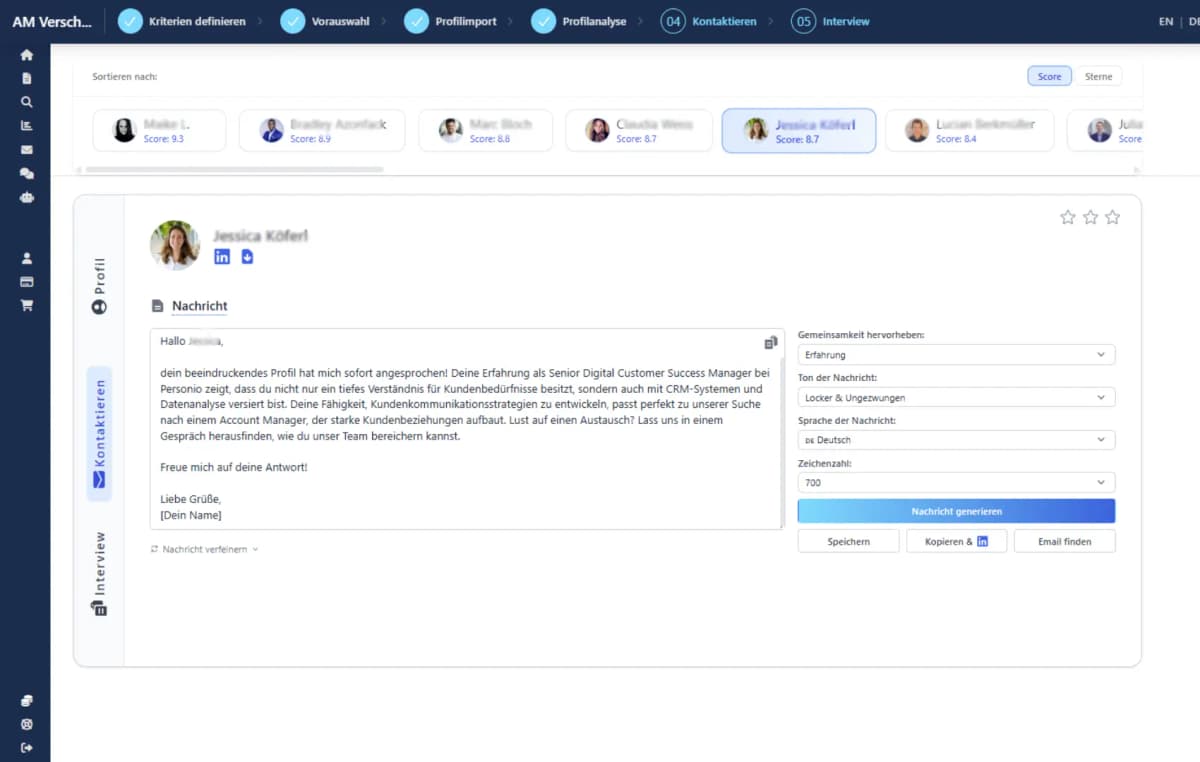The width and height of the screenshot is (1200, 762).
Task: Open the robot assistant icon in sidebar
Action: coord(27,198)
